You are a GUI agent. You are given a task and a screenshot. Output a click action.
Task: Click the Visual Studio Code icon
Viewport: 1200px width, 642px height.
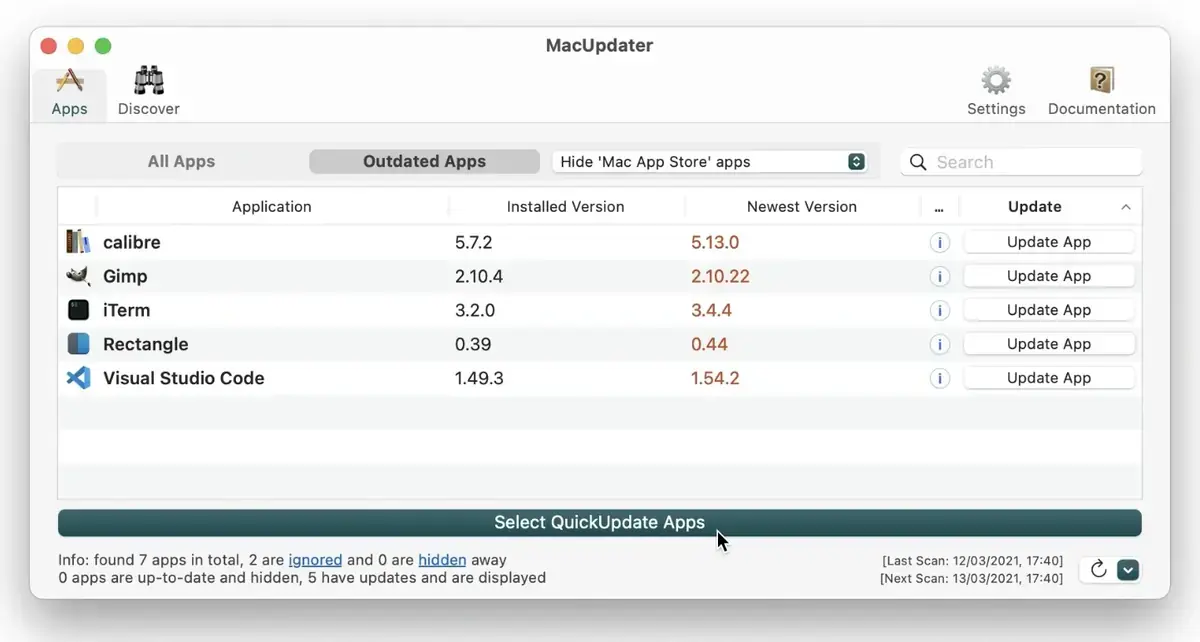(79, 377)
